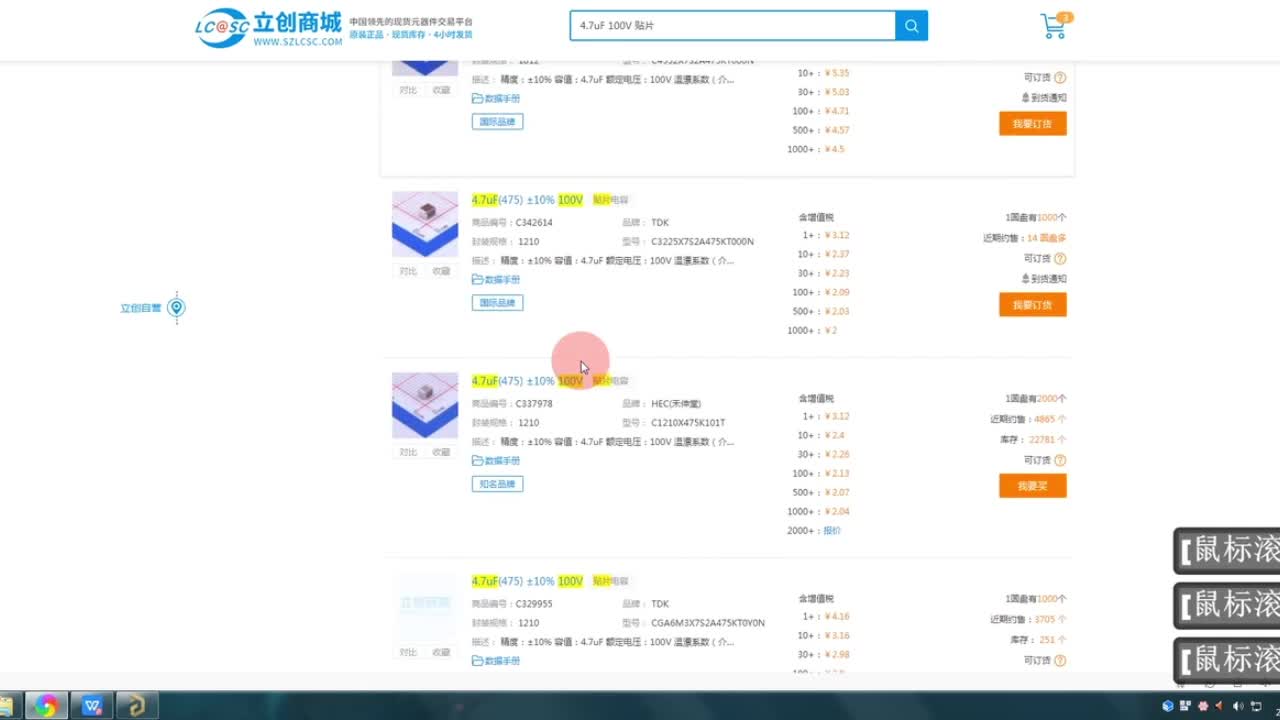Screen dimensions: 1280x720
Task: Open 数据手册 for the topmost 1812 product
Action: pyautogui.click(x=496, y=99)
